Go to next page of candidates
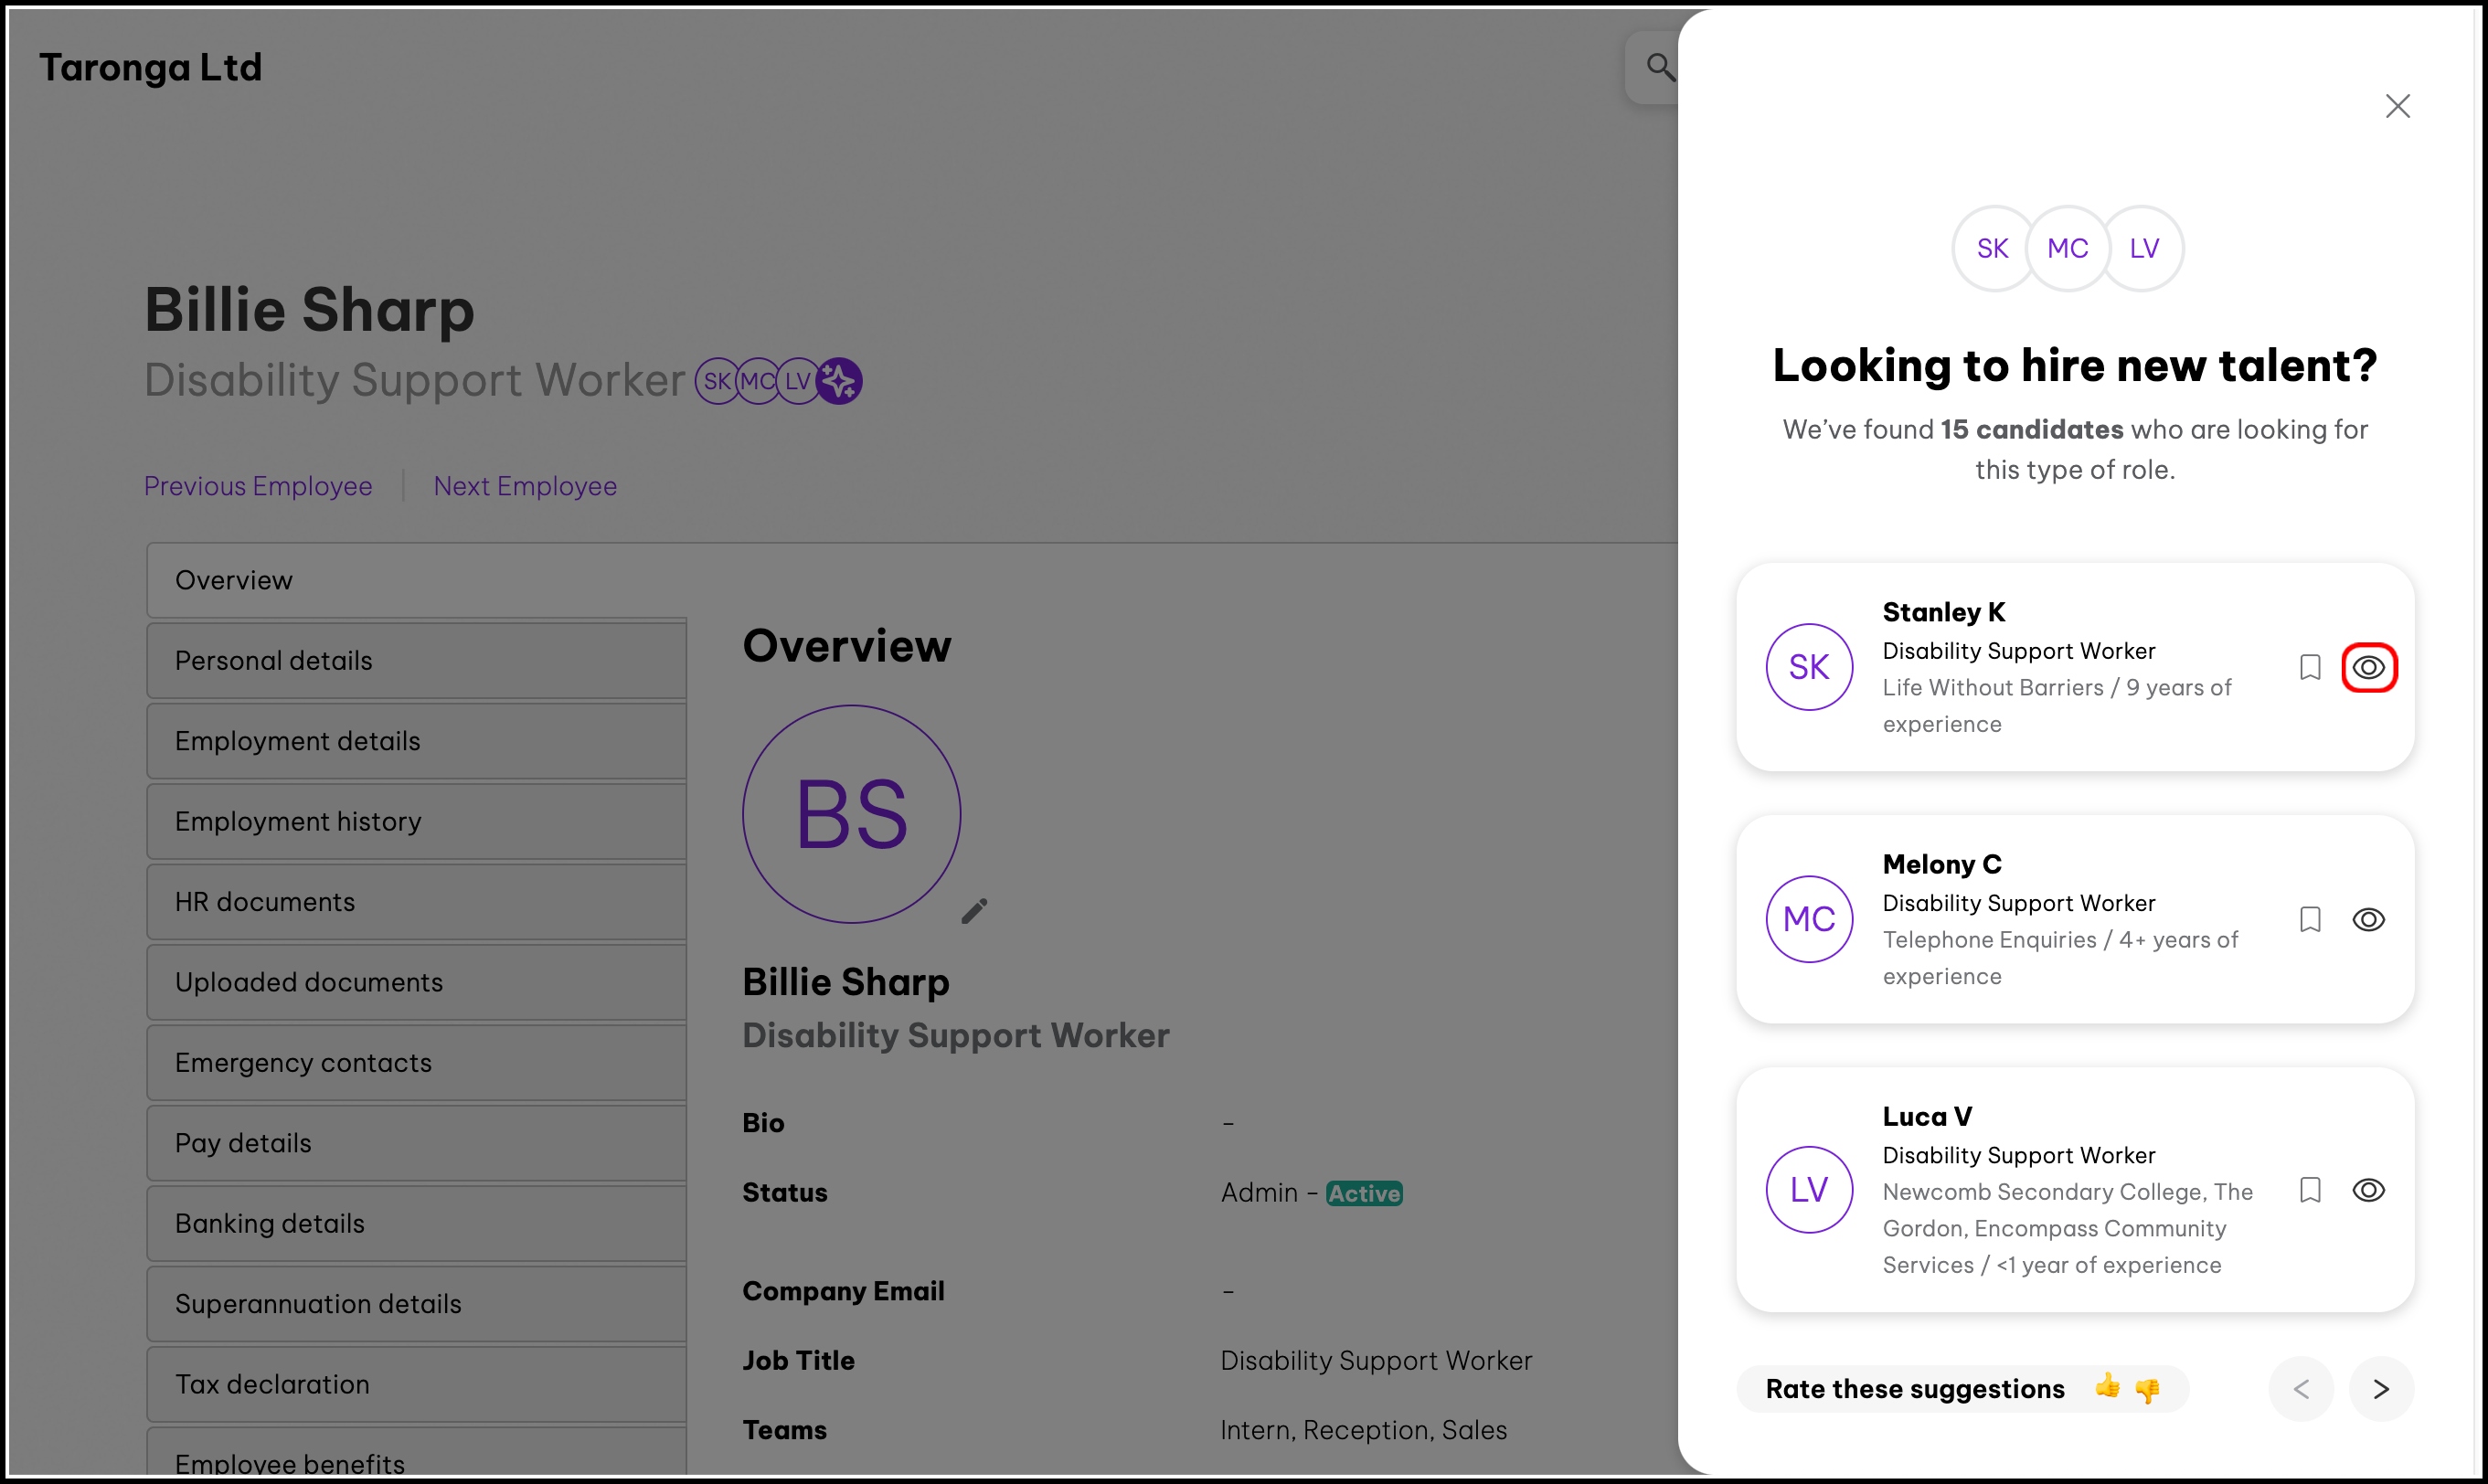 [2381, 1389]
